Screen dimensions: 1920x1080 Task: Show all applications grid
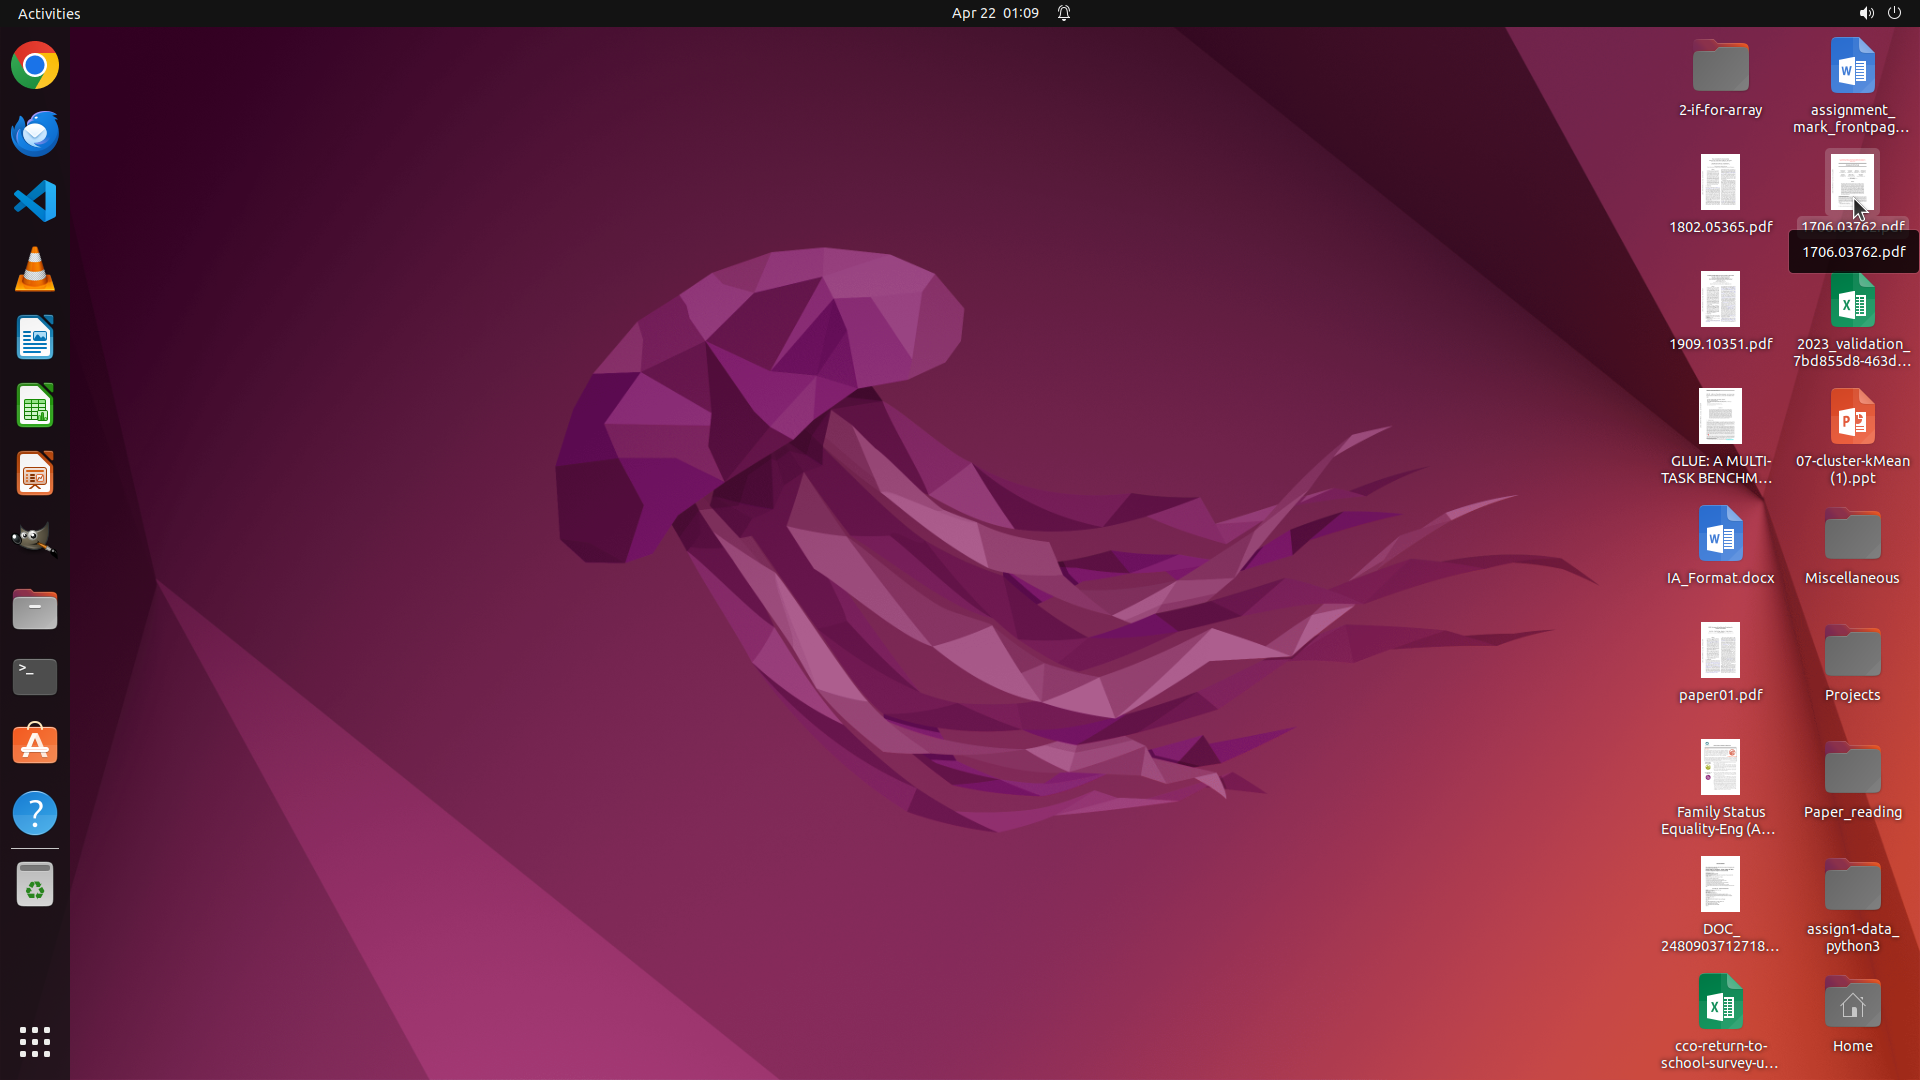pyautogui.click(x=35, y=1042)
